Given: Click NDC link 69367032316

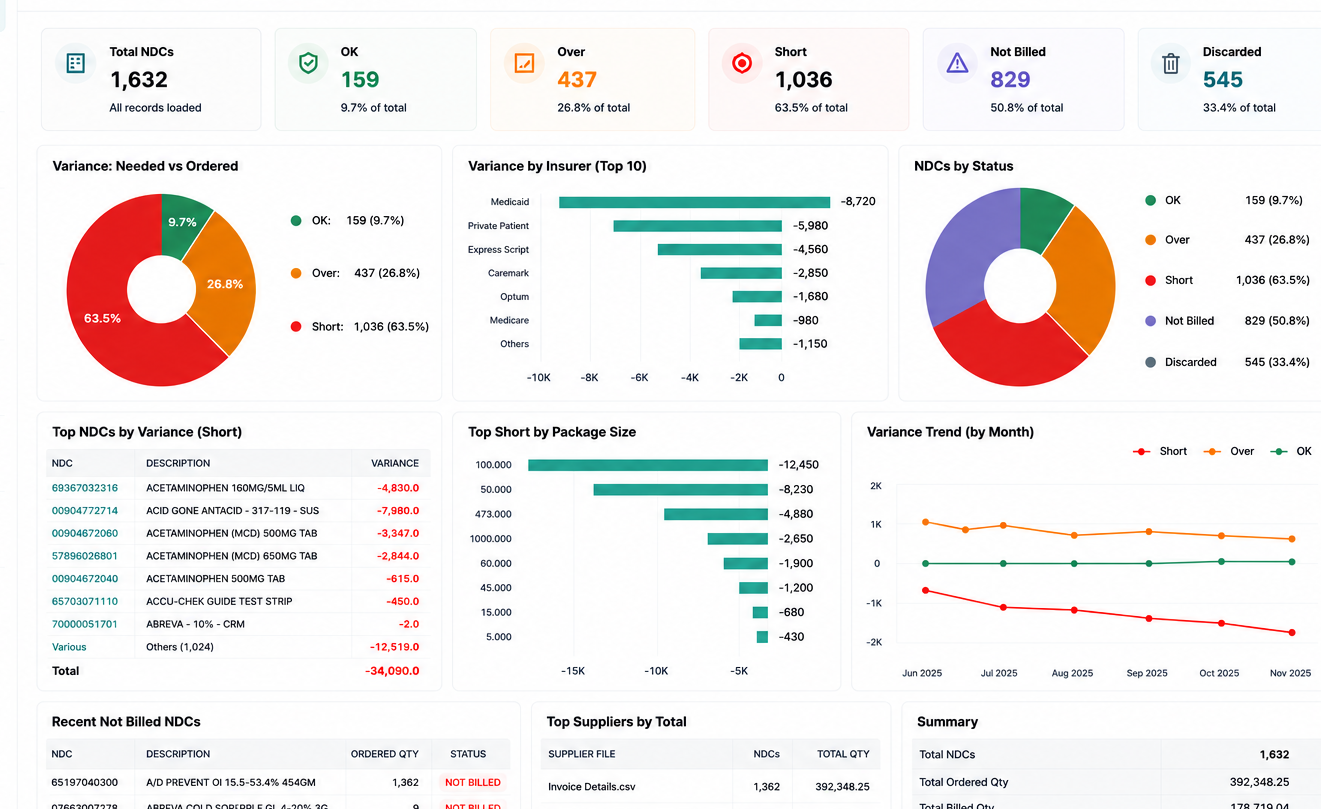Looking at the screenshot, I should pyautogui.click(x=85, y=488).
